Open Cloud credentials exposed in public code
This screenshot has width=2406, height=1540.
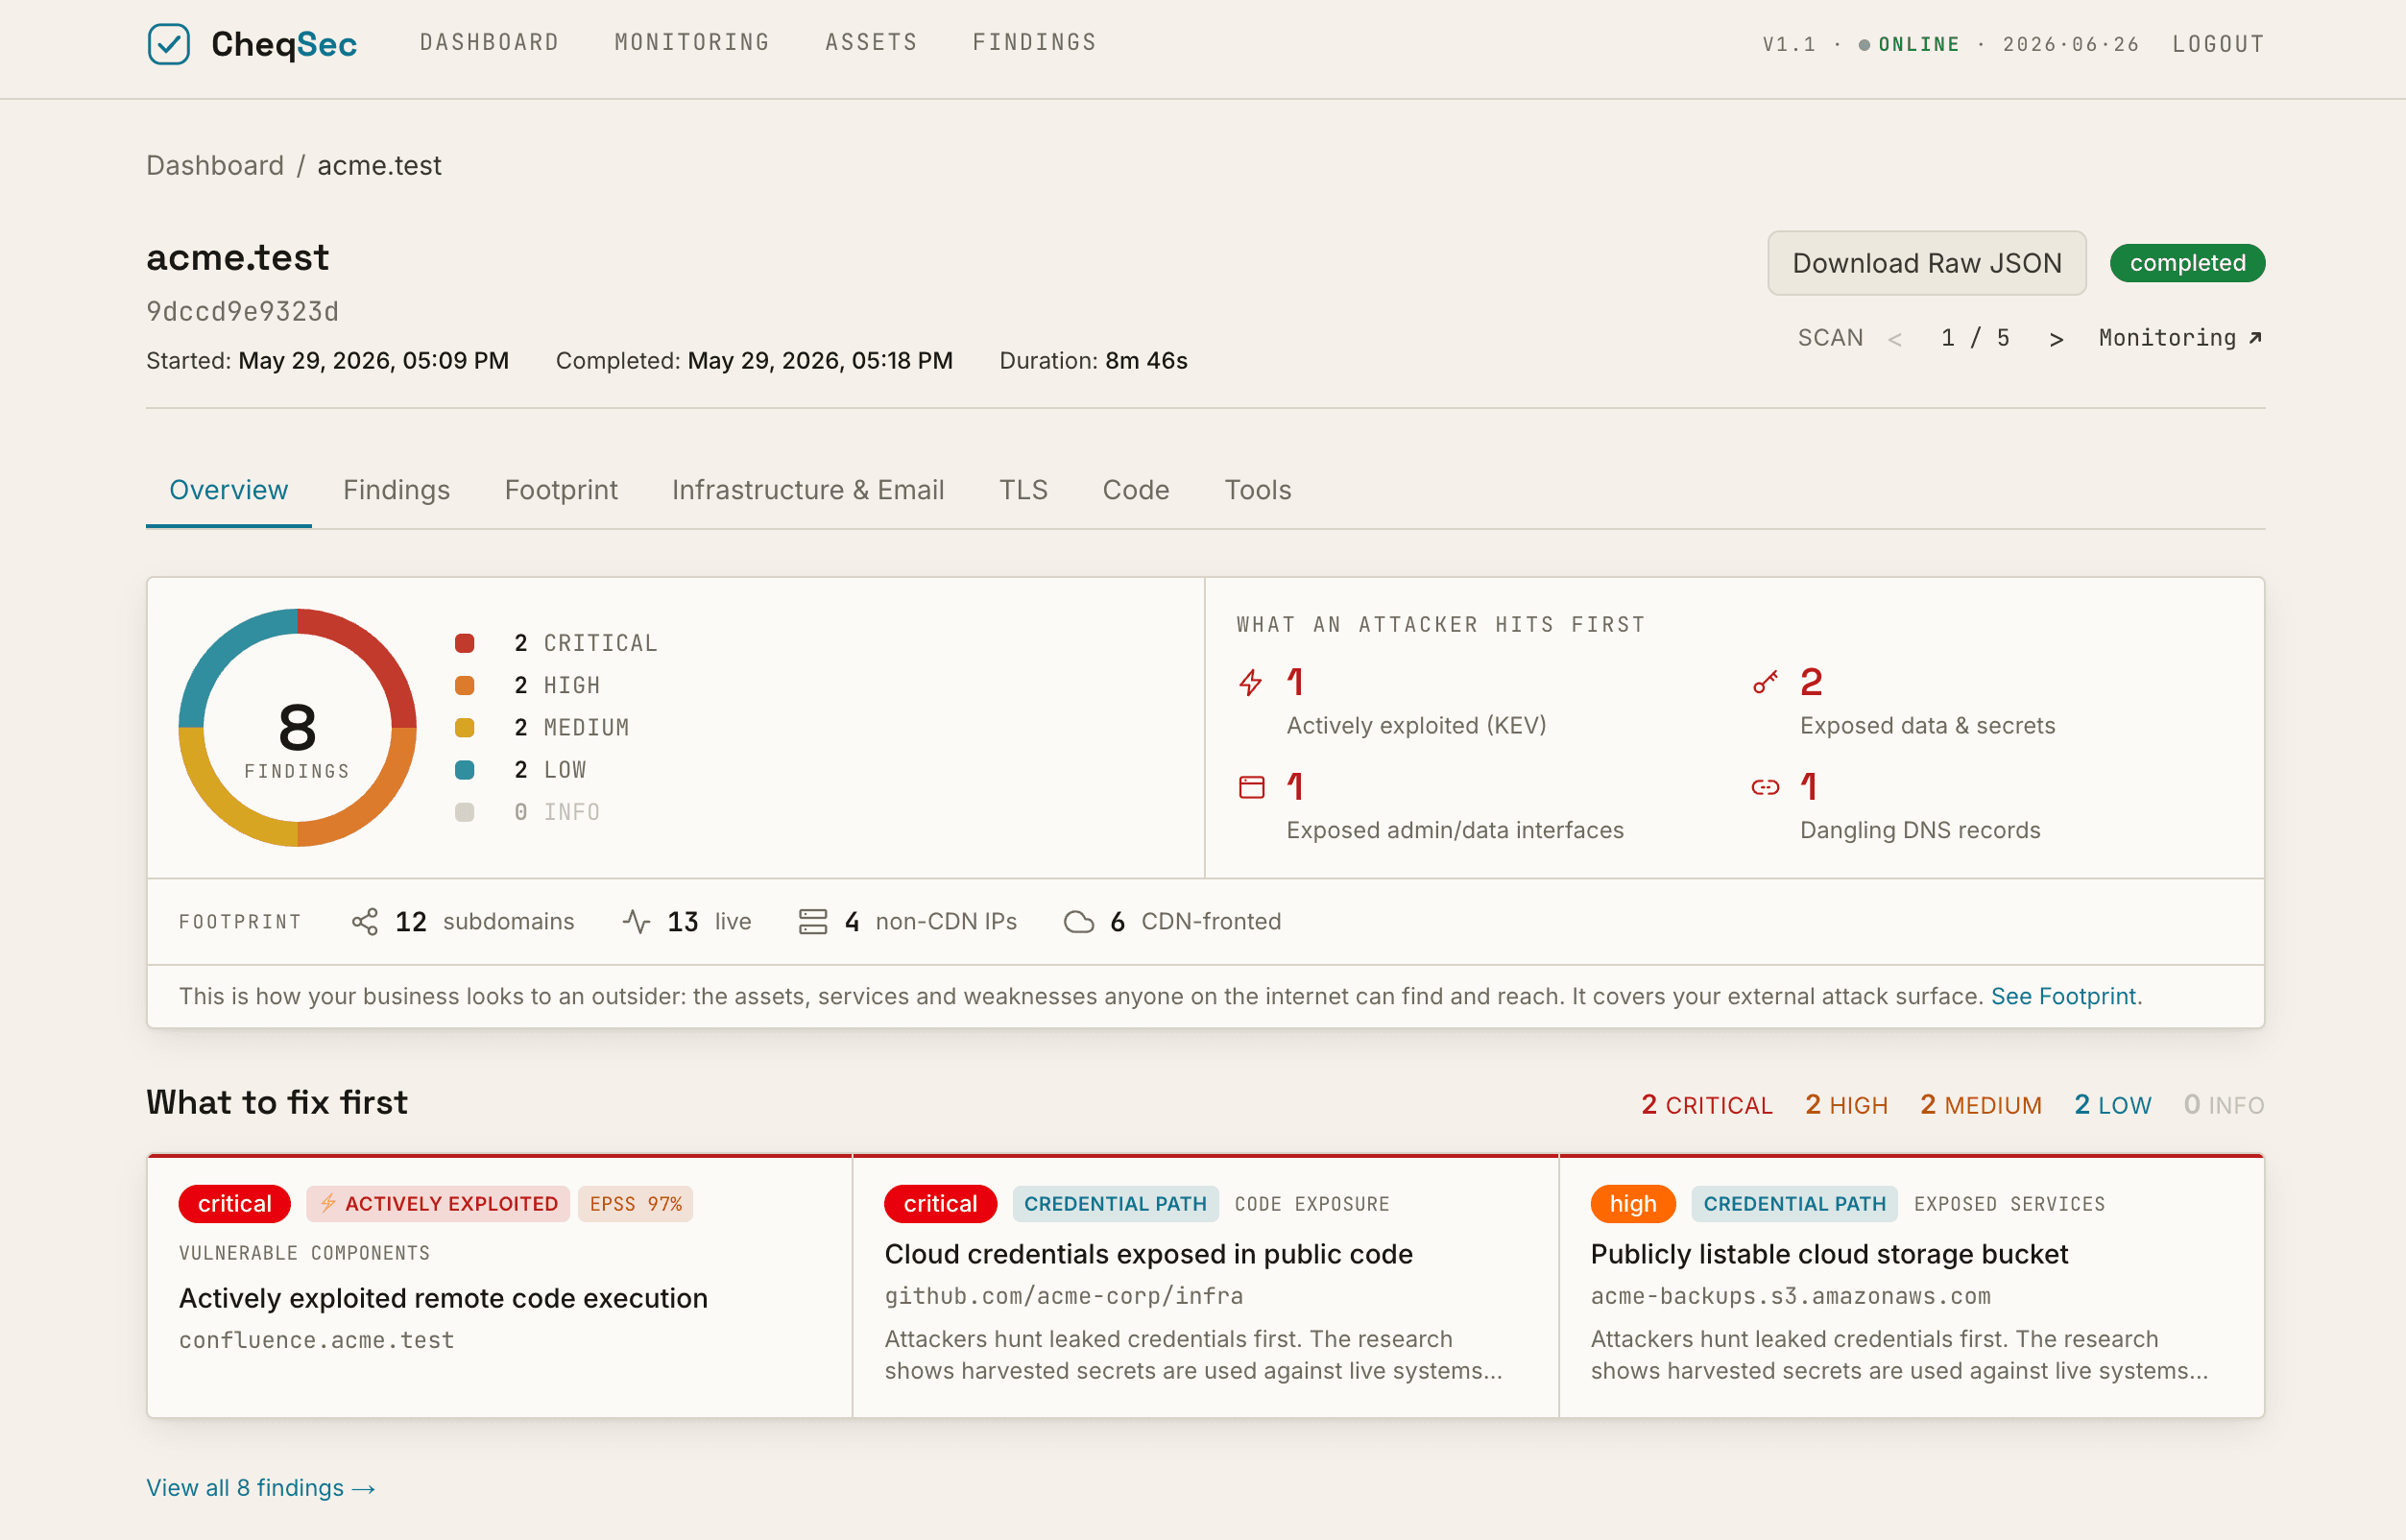(1205, 1287)
